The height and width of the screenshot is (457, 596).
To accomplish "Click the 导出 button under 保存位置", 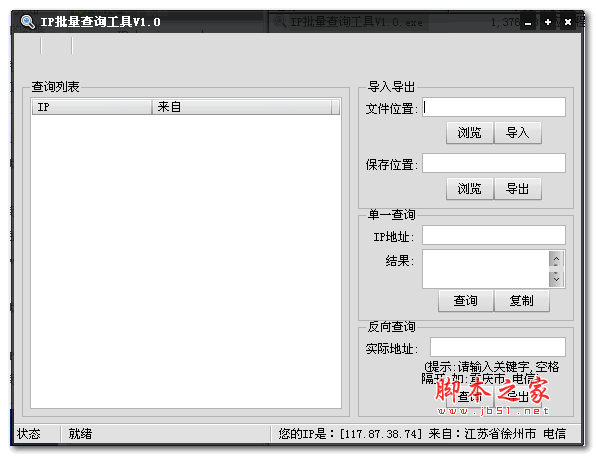I will (518, 189).
